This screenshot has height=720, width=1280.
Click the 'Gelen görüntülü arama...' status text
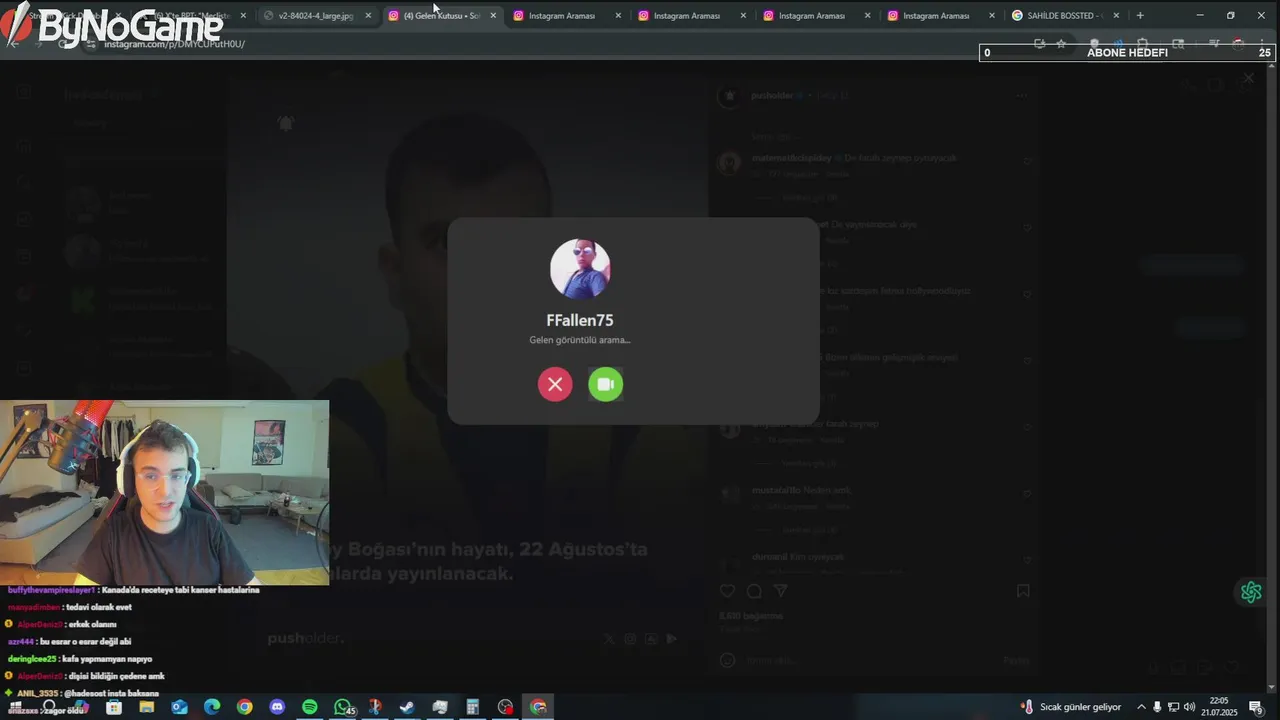(x=580, y=340)
